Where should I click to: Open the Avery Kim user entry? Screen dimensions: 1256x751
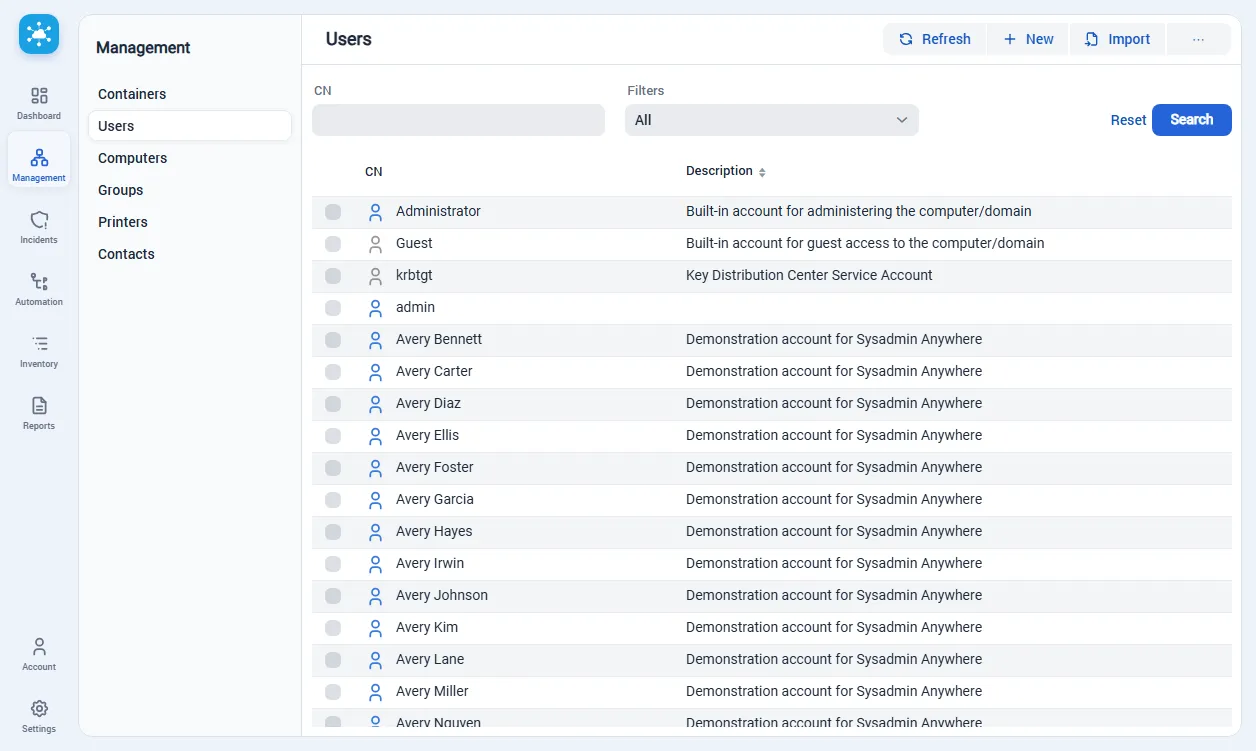(427, 627)
